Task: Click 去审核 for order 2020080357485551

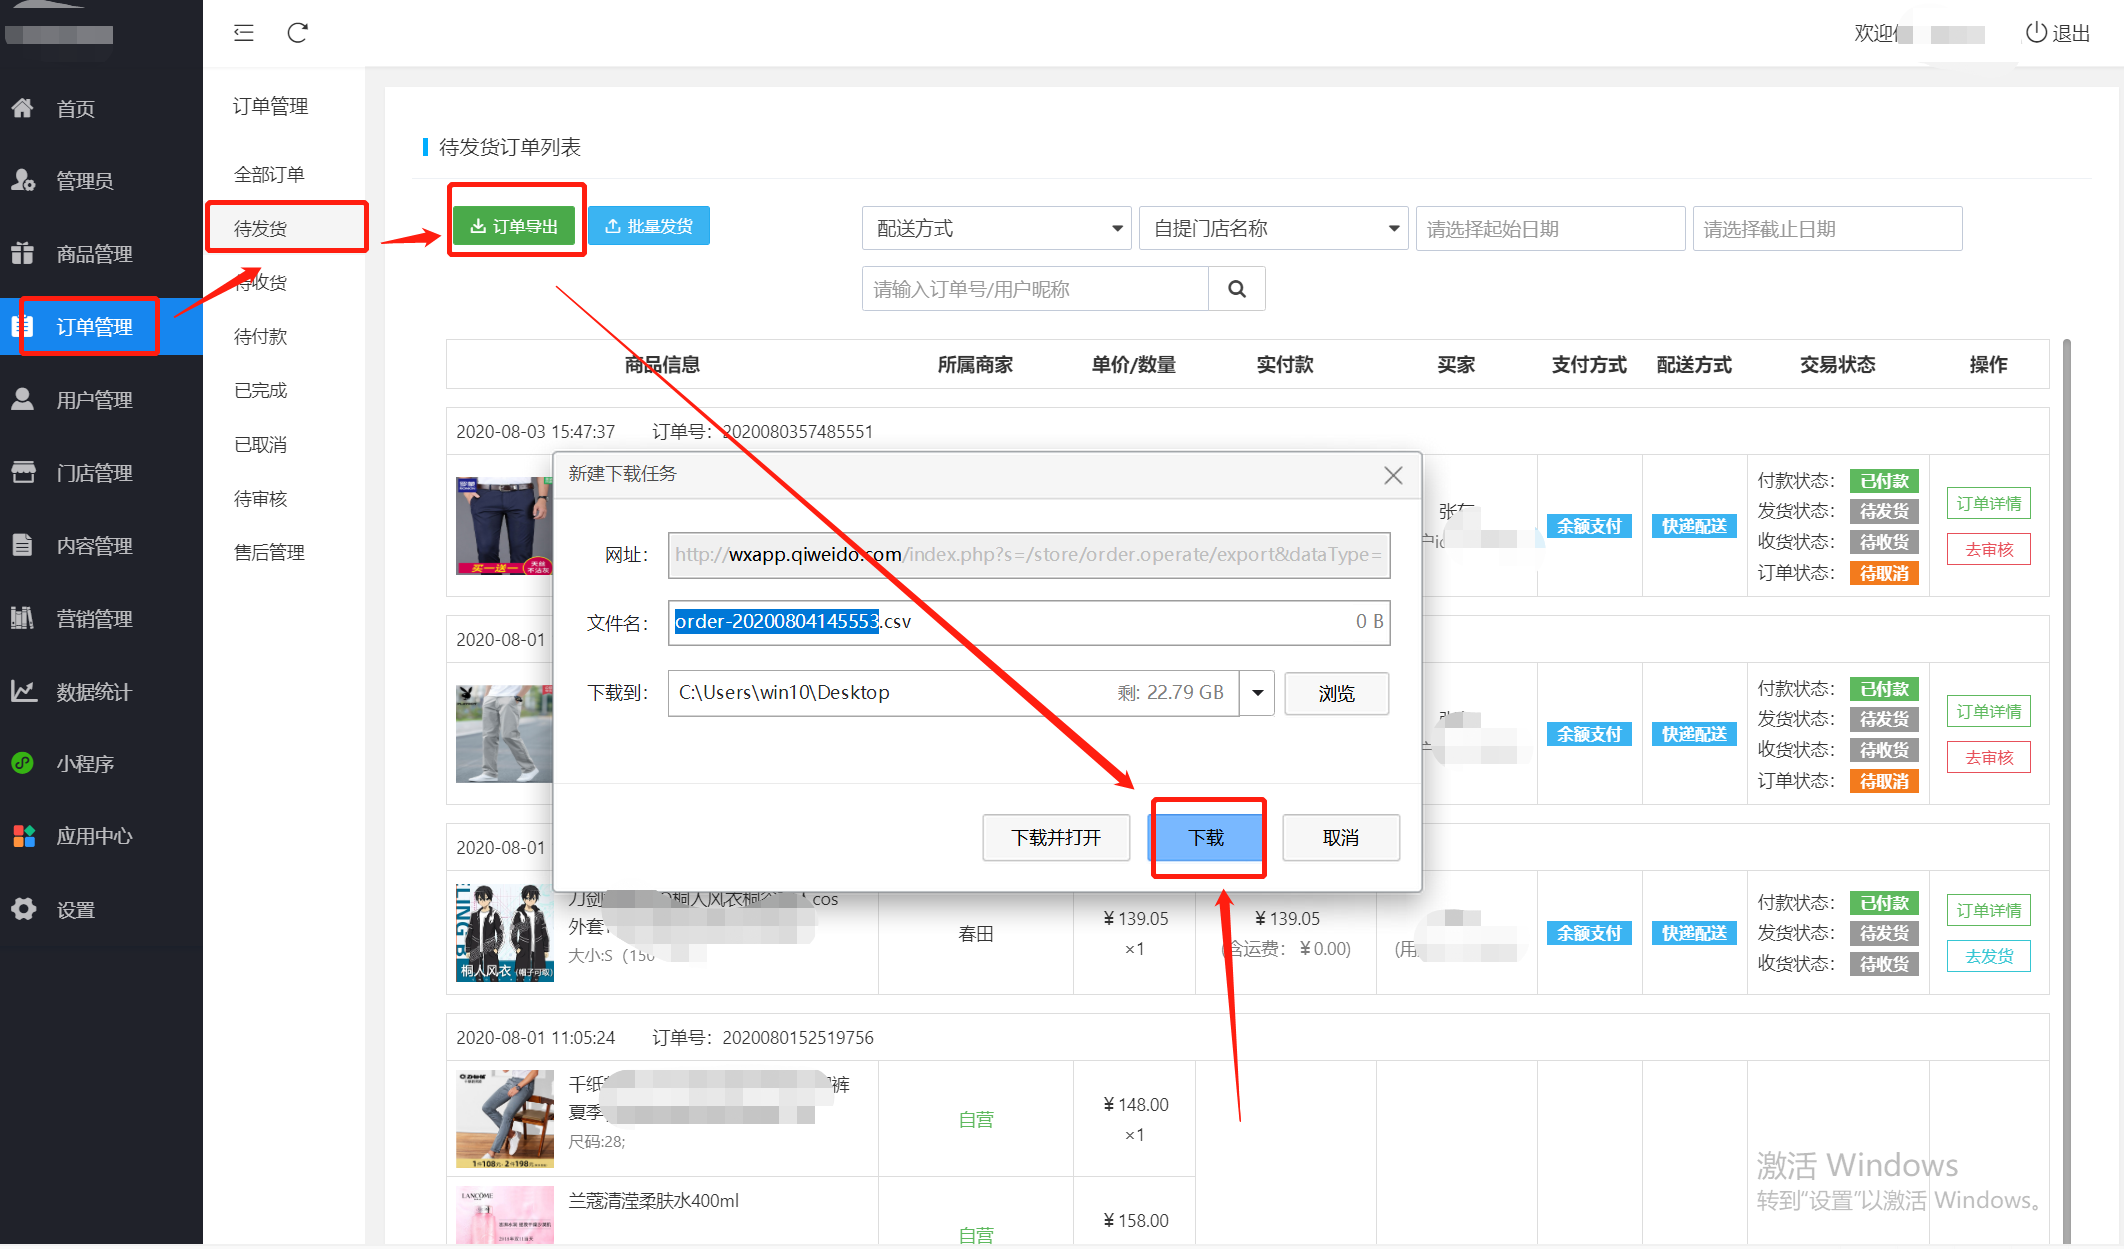Action: click(x=1989, y=549)
